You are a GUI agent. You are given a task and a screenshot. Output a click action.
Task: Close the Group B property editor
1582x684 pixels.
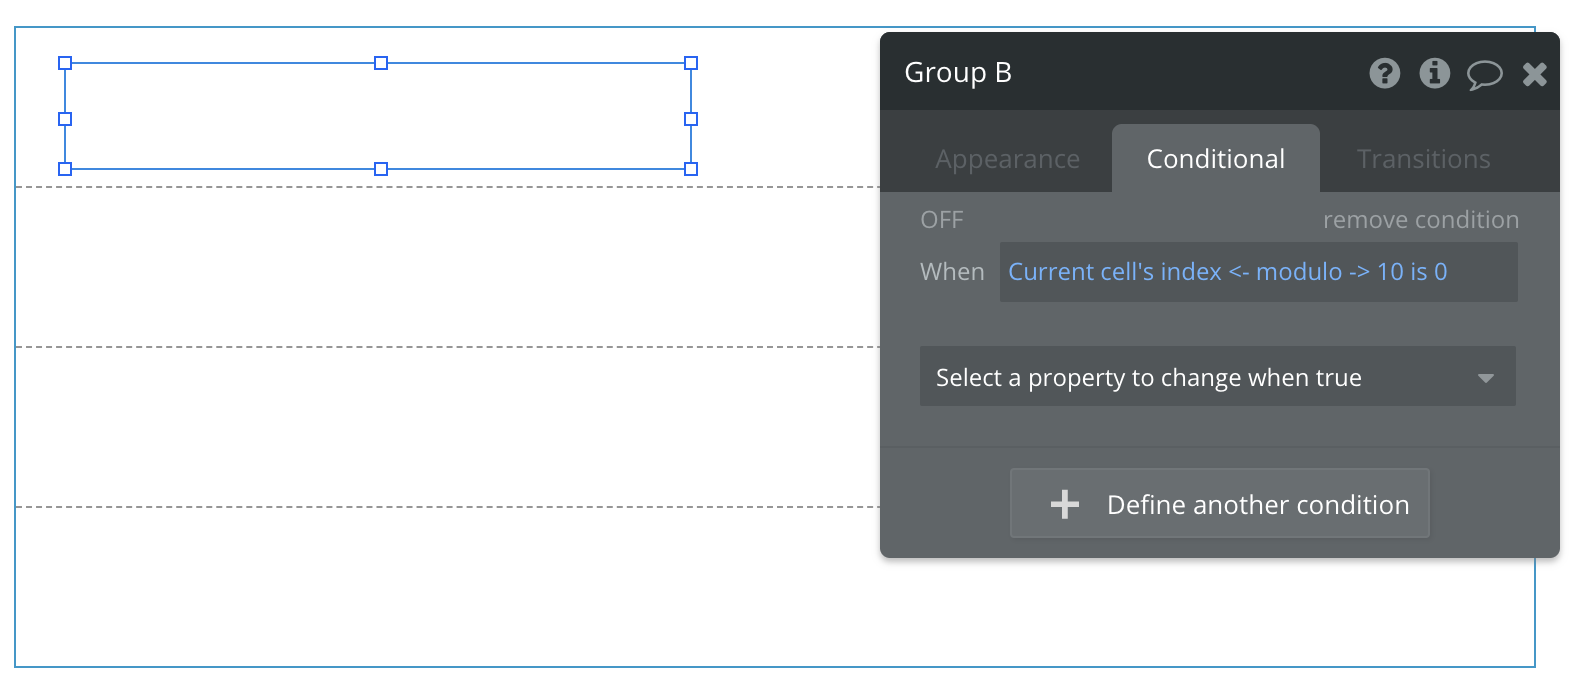[1534, 73]
